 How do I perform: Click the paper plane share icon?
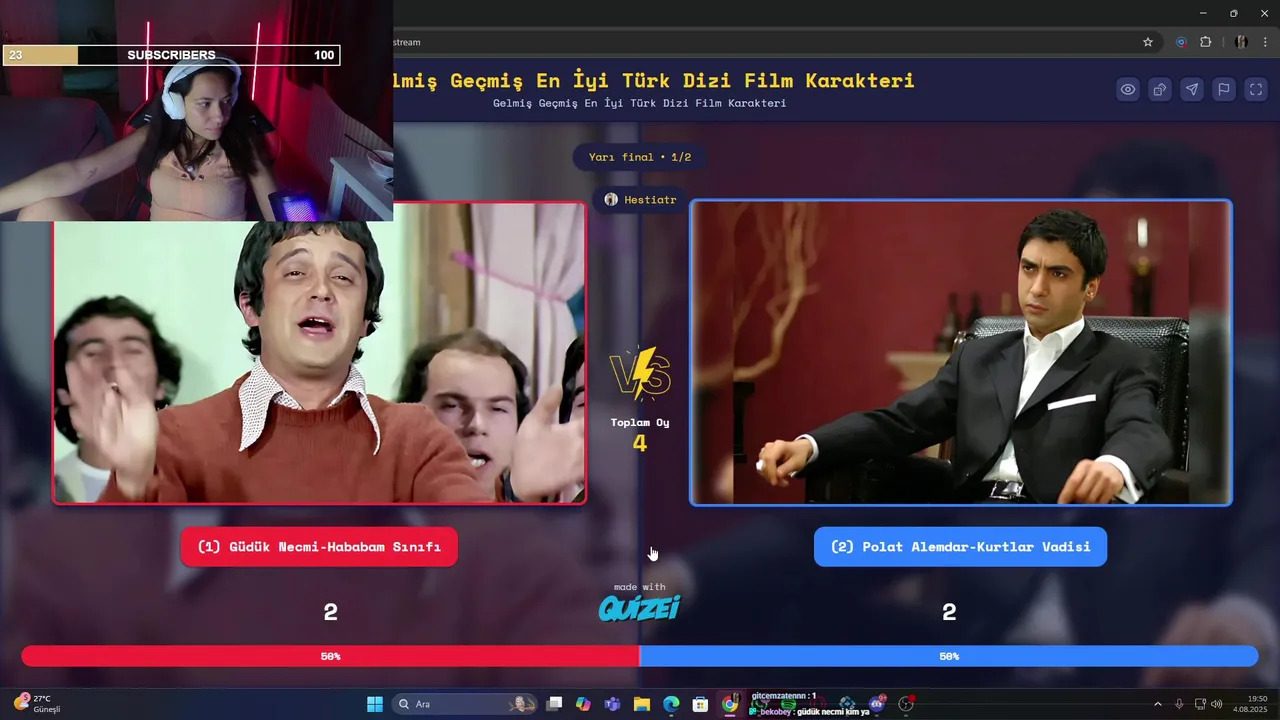click(x=1192, y=89)
